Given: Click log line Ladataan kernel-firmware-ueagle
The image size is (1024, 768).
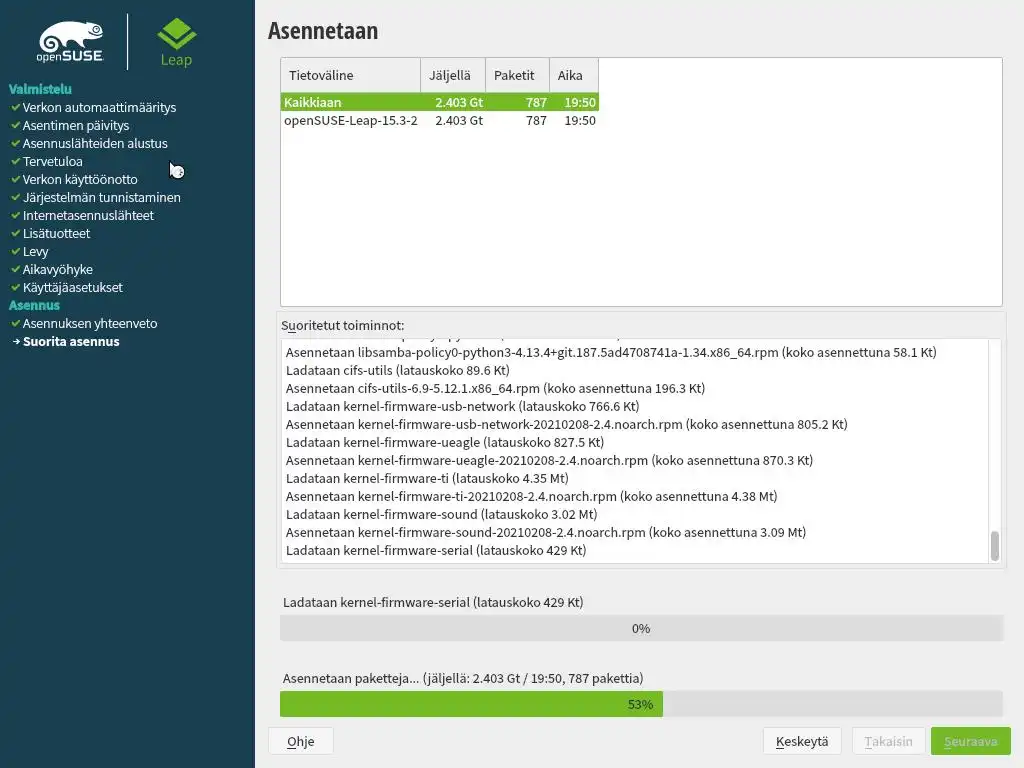Looking at the screenshot, I should coord(444,442).
